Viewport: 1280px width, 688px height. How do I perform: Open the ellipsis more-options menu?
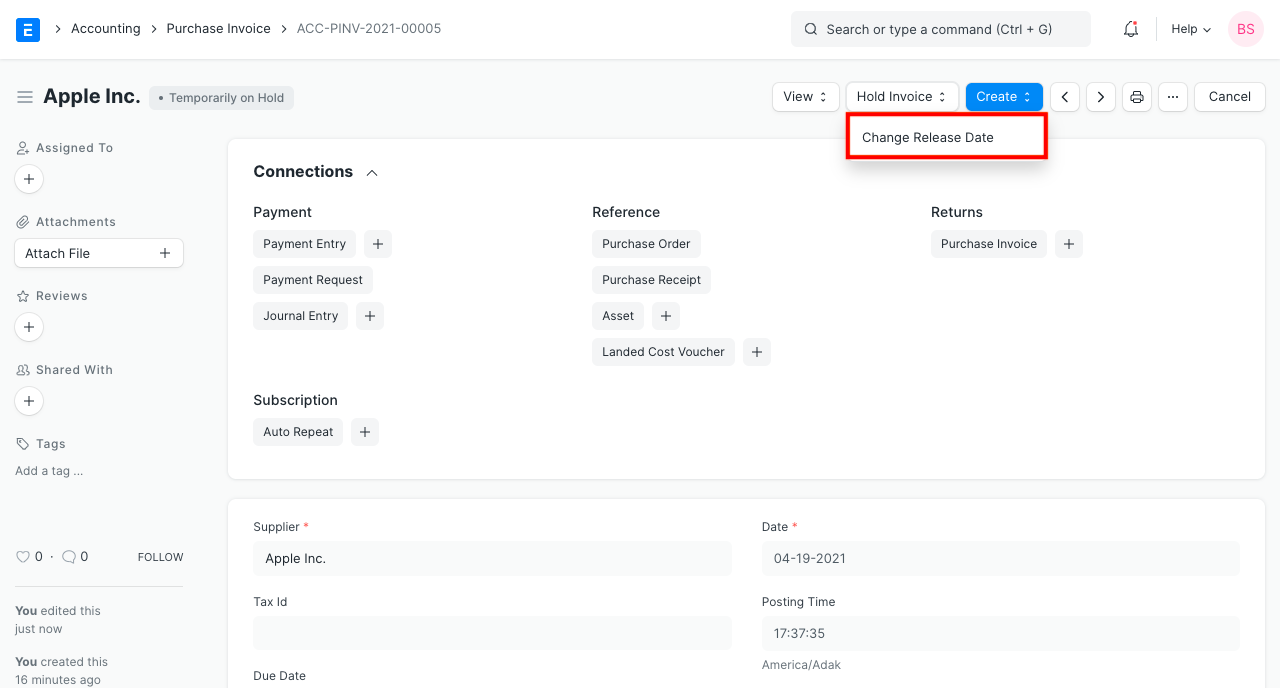point(1172,96)
